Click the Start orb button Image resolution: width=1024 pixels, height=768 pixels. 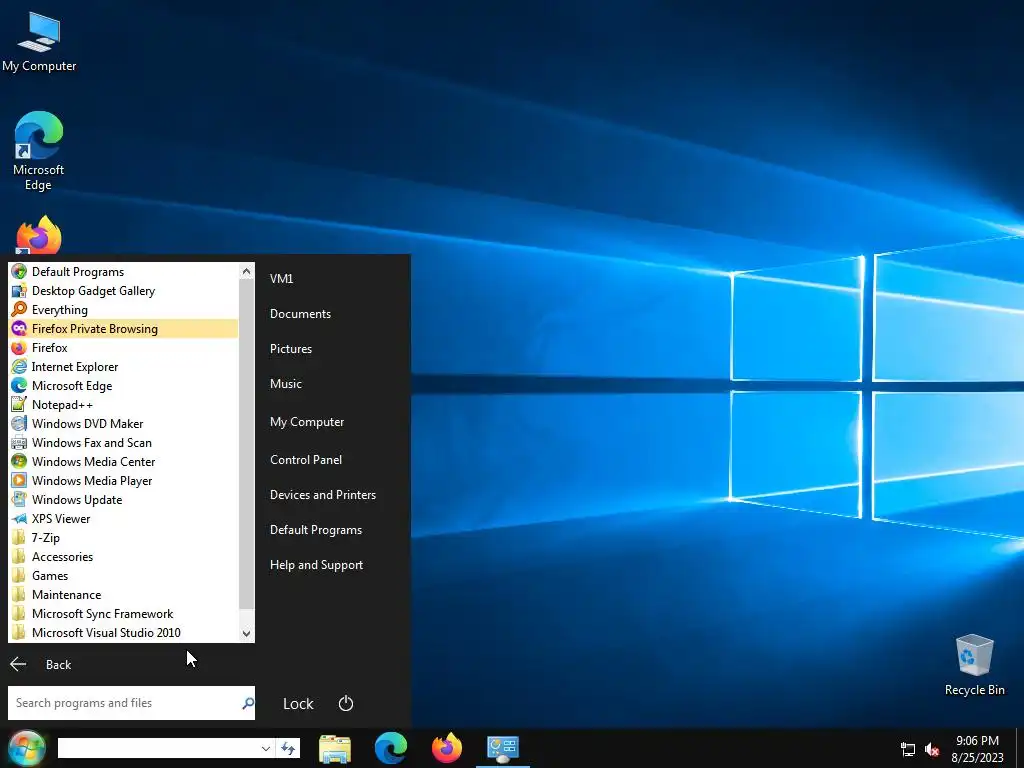(x=26, y=748)
